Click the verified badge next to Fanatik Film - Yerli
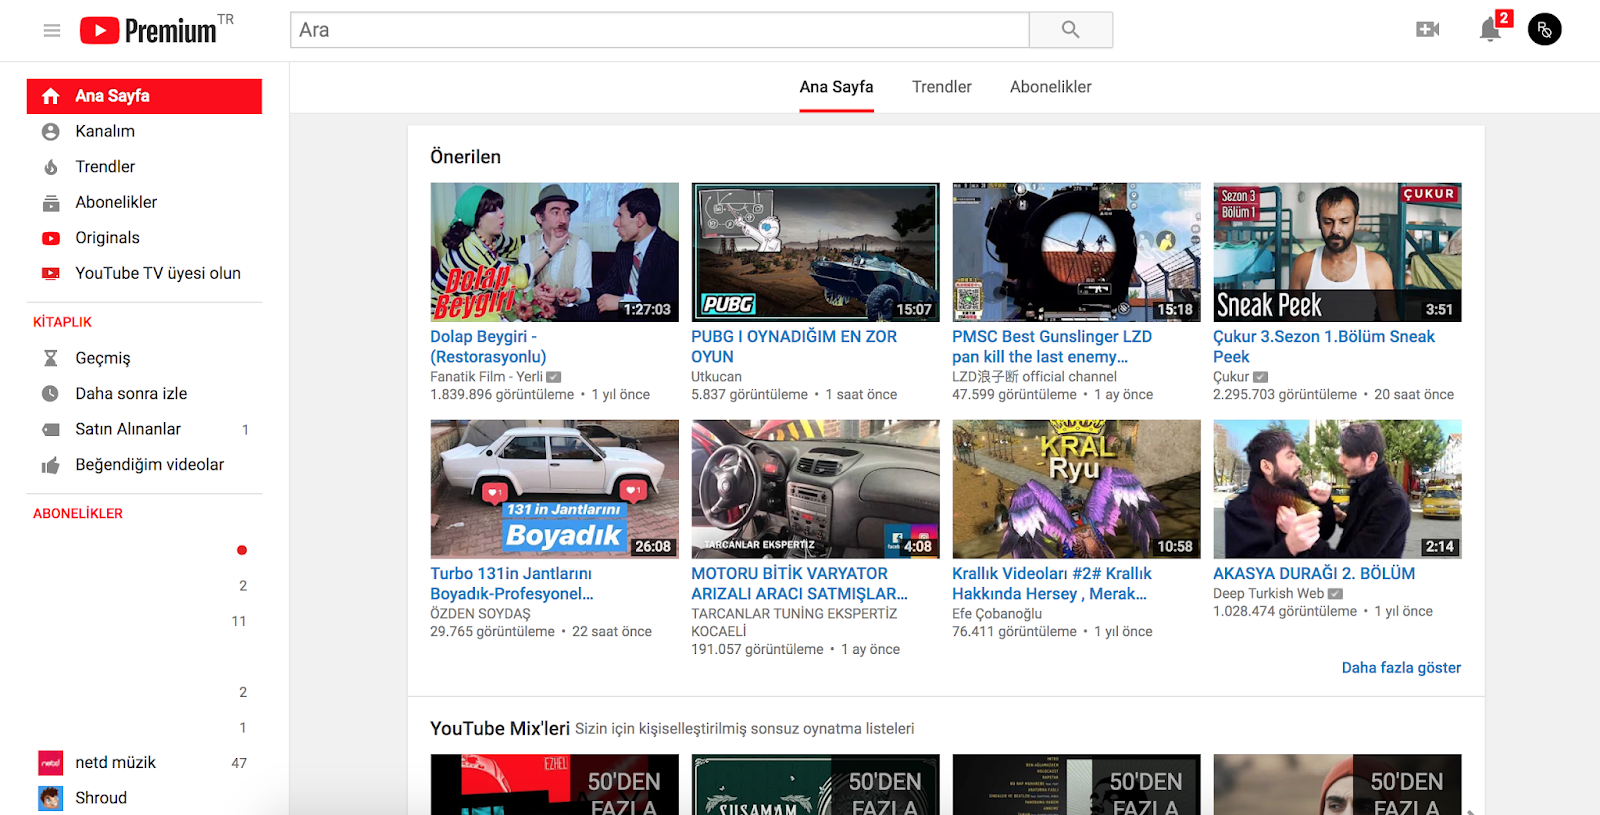This screenshot has width=1600, height=815. click(554, 377)
